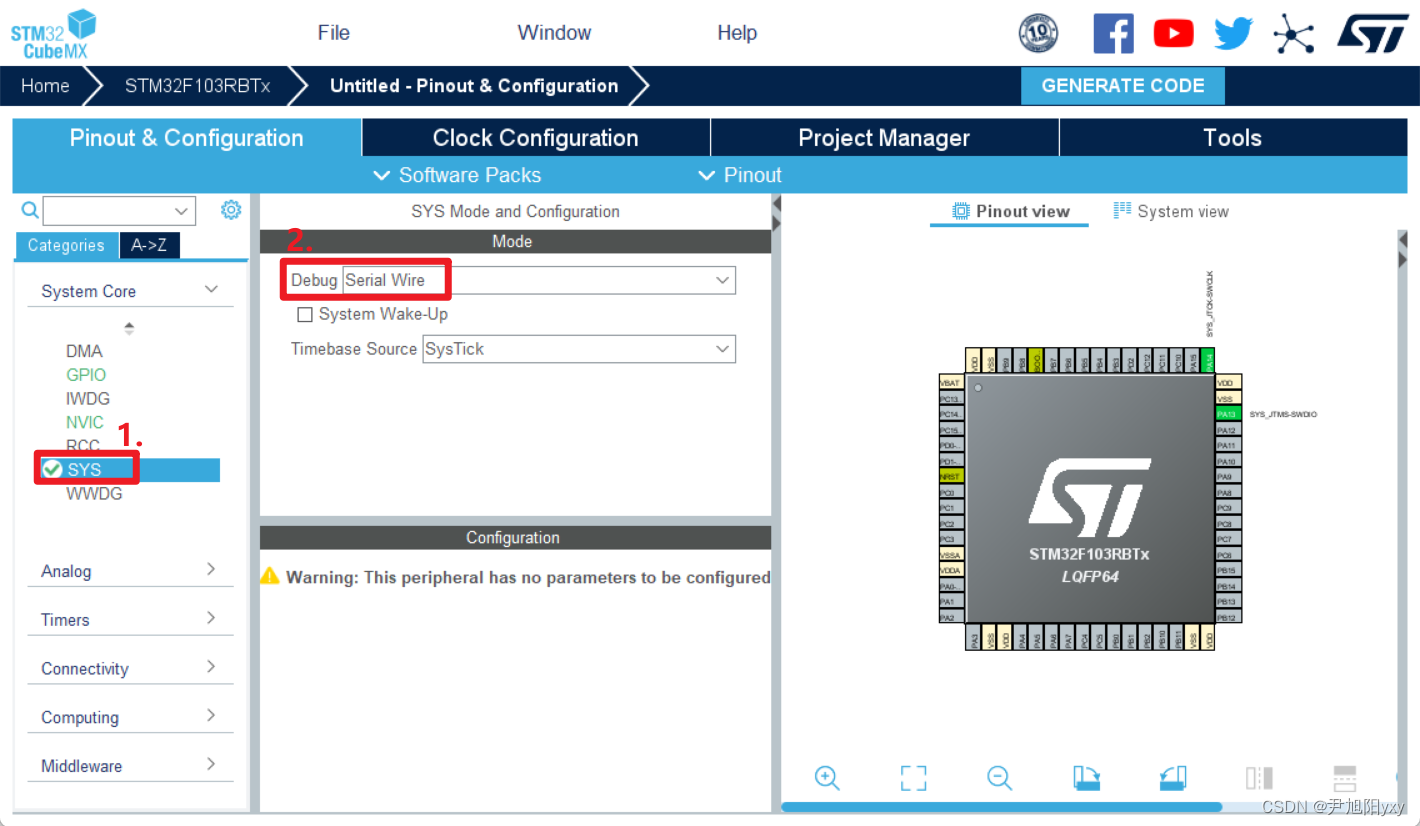
Task: Select NVIC in System Core list
Action: (x=85, y=422)
